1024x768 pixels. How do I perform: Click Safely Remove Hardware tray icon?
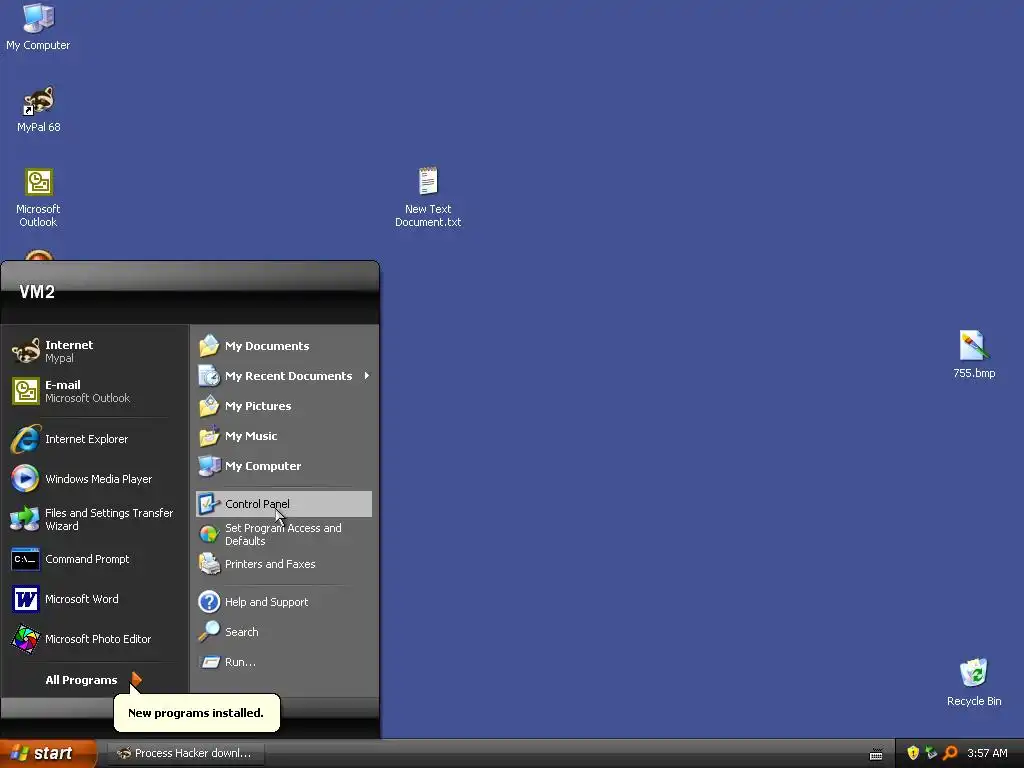pyautogui.click(x=931, y=753)
